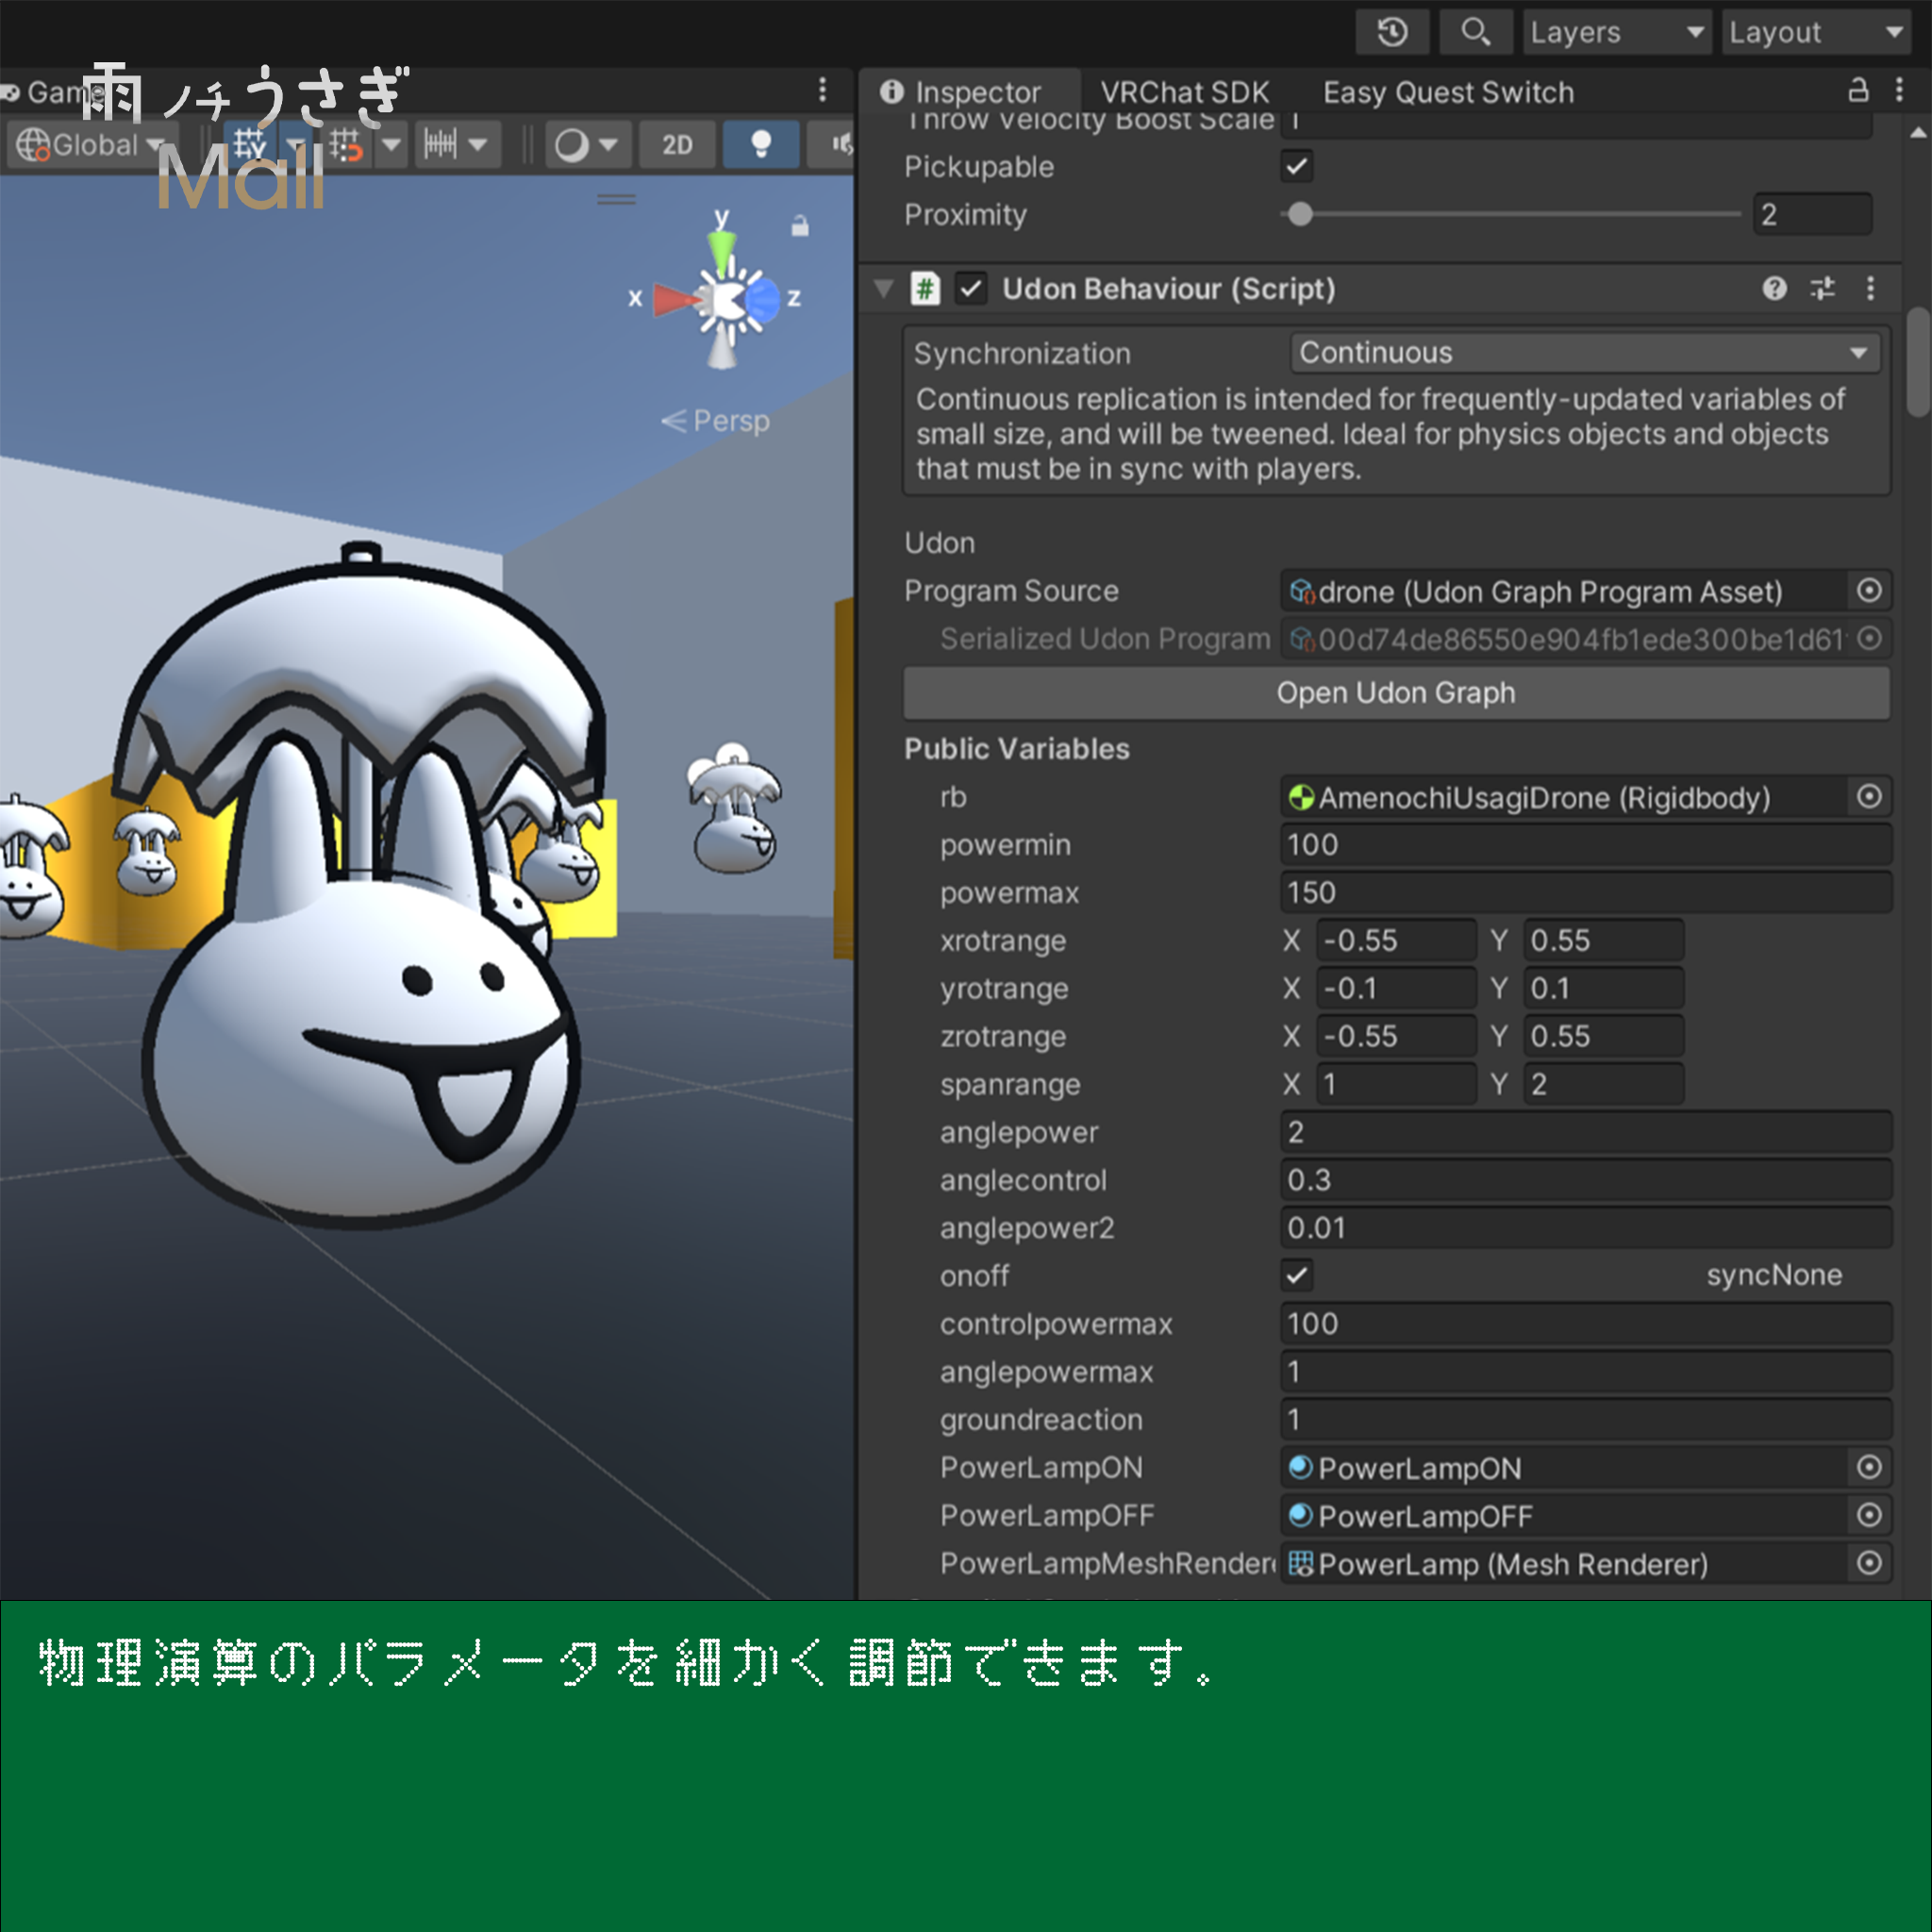1932x1932 pixels.
Task: Open the Synchronization Continuous dropdown
Action: [x=1584, y=353]
